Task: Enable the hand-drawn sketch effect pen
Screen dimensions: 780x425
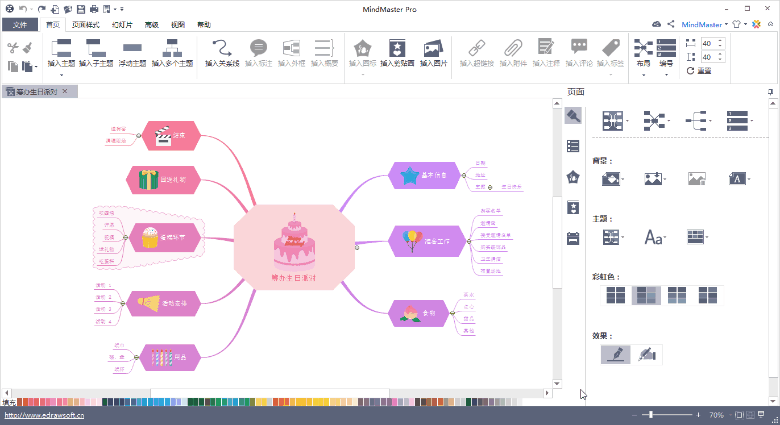Action: click(647, 354)
